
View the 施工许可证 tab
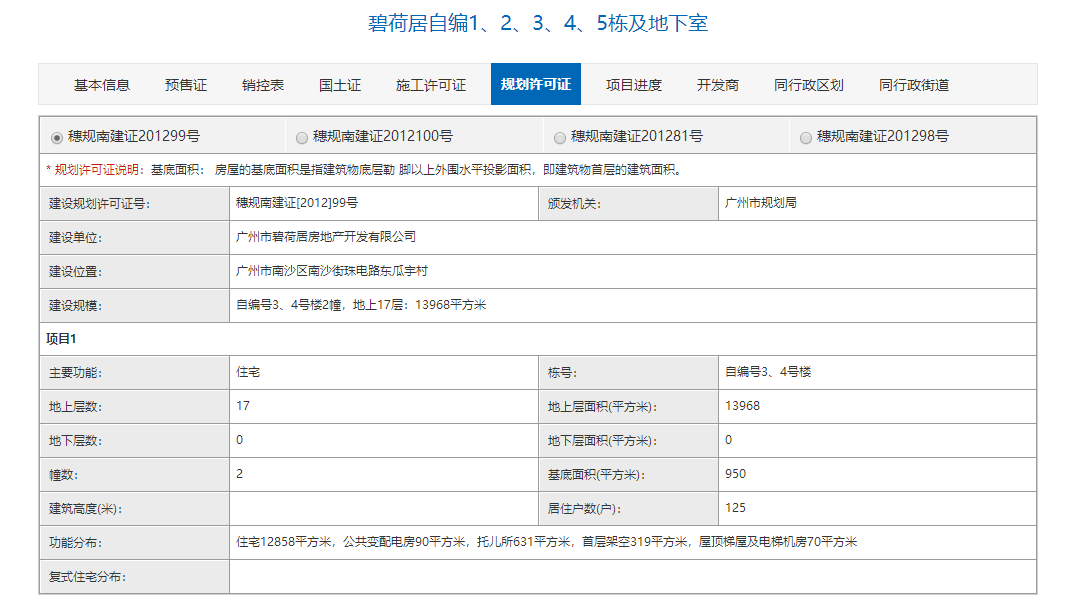[x=431, y=85]
